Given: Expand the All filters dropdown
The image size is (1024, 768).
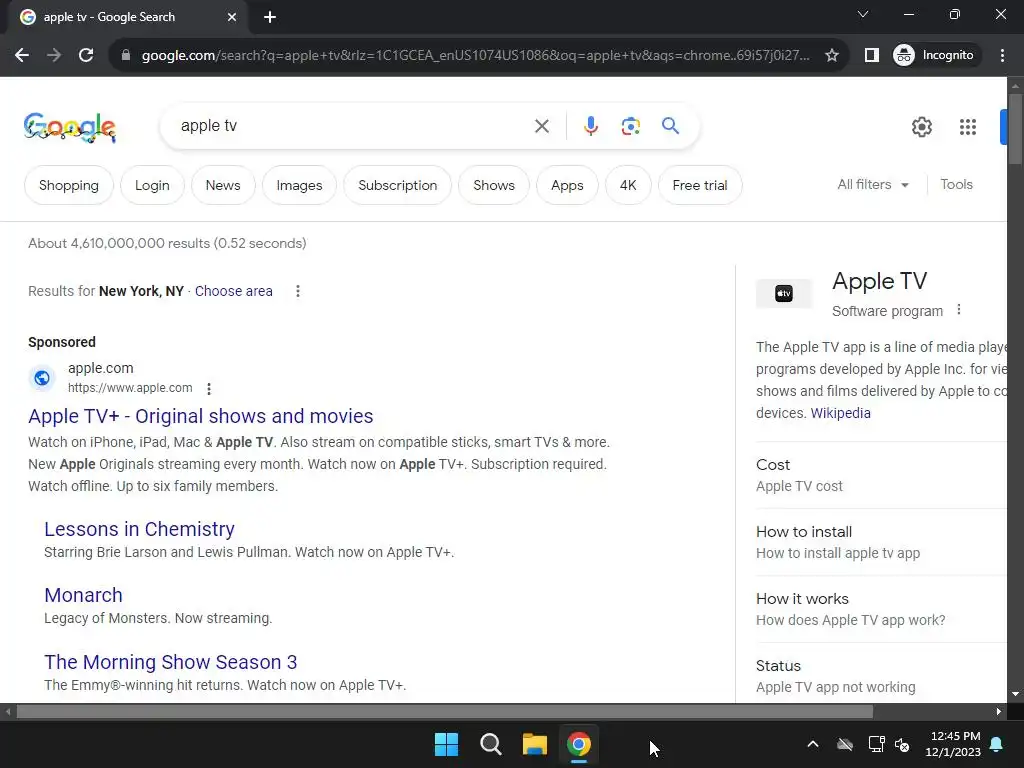Looking at the screenshot, I should pos(873,185).
